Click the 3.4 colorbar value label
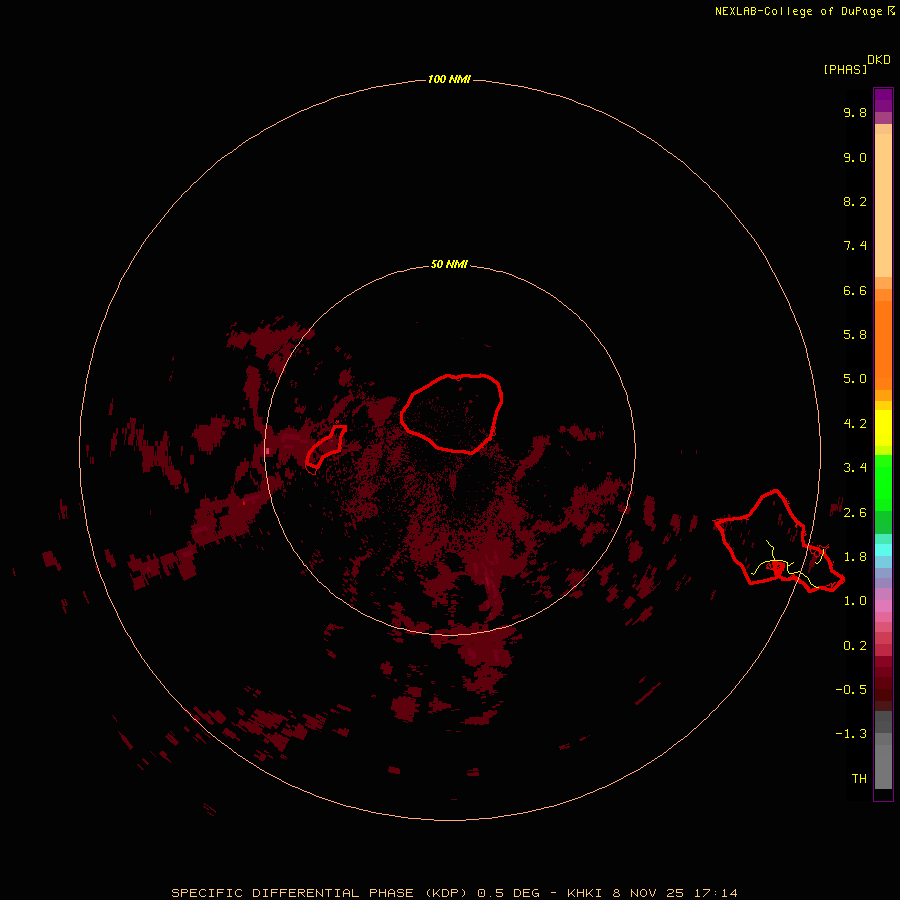900x900 pixels. coord(855,467)
